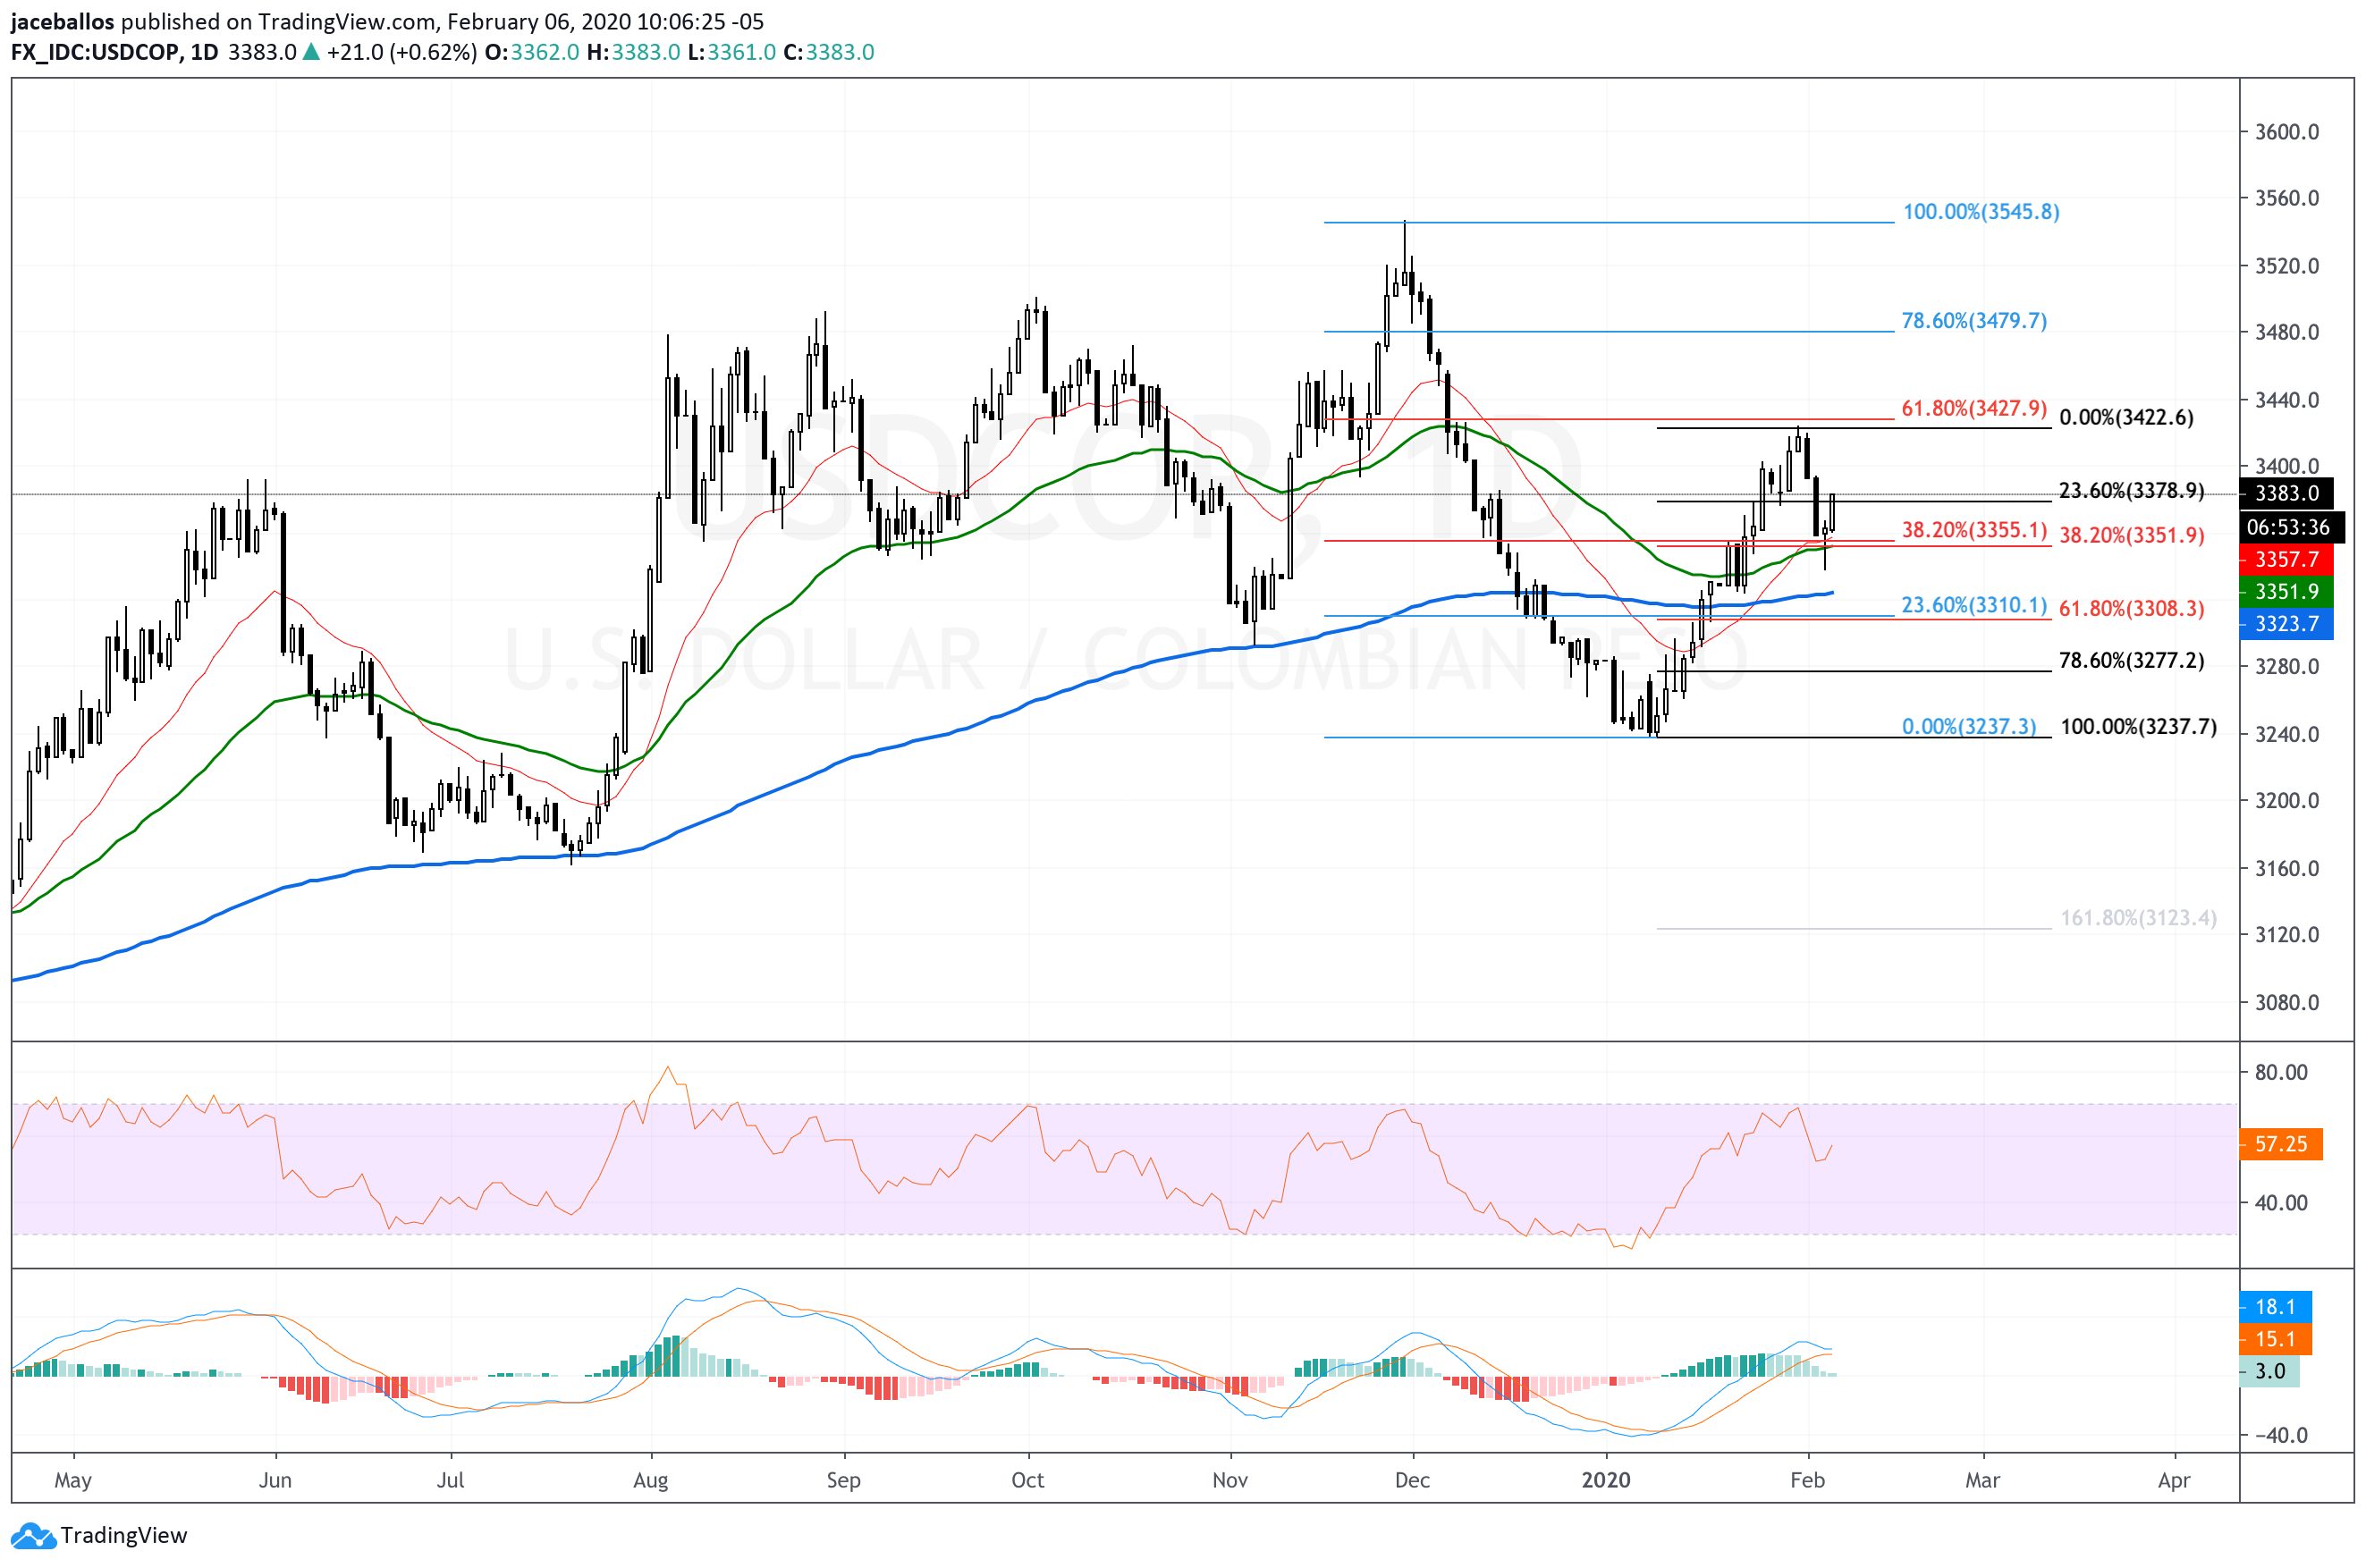Click the orange signal value tag 15.1
Screen dimensions: 2366x1568
2276,1339
